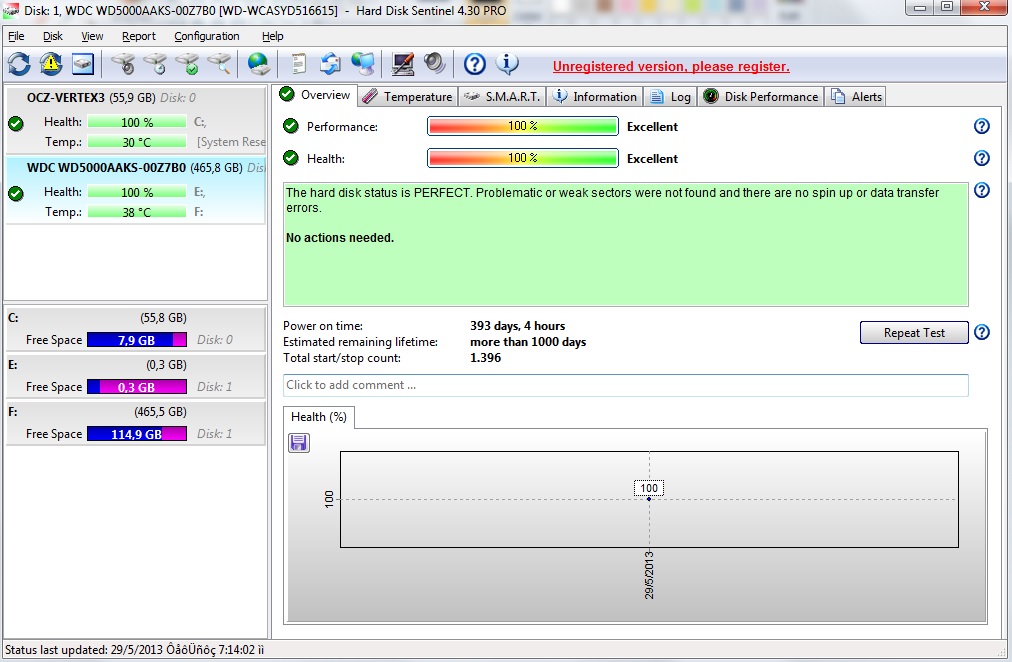Click the OCZ-VERTEX3 Temp bar showing 30 °C
The image size is (1012, 662).
pos(137,142)
